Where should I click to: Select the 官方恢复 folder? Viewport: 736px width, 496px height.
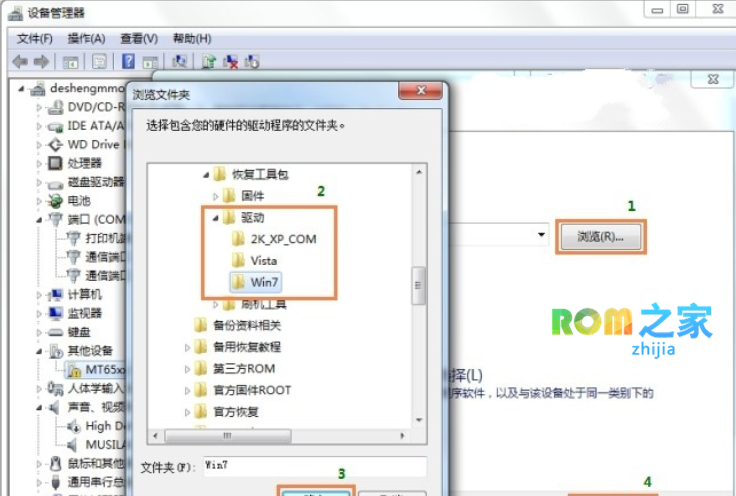[x=227, y=412]
